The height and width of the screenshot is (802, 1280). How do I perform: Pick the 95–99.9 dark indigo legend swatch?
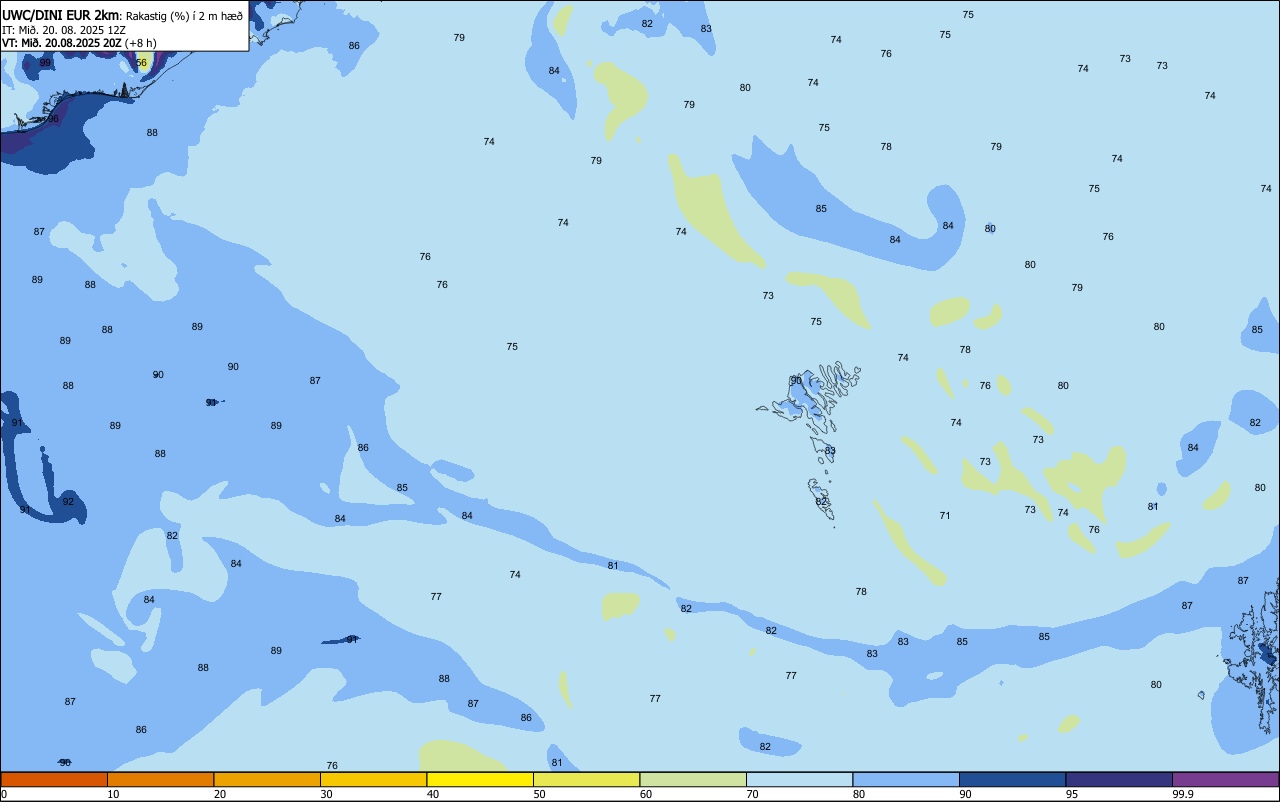[1119, 779]
